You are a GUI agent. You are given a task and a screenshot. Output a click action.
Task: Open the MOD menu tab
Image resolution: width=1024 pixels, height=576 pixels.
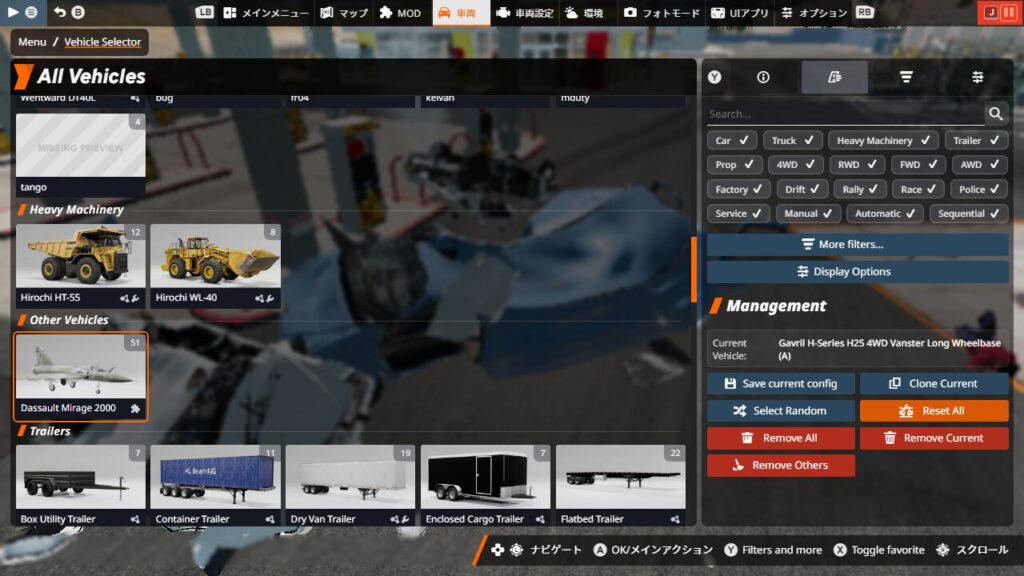400,13
